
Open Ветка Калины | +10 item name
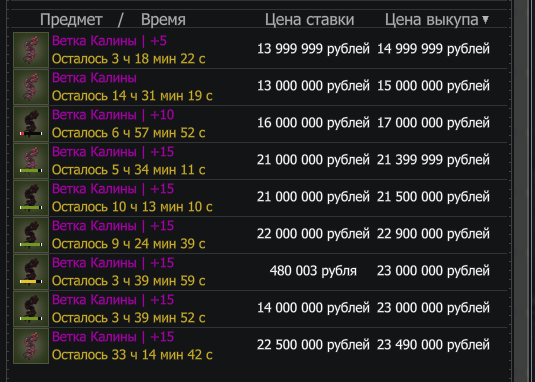pos(113,115)
